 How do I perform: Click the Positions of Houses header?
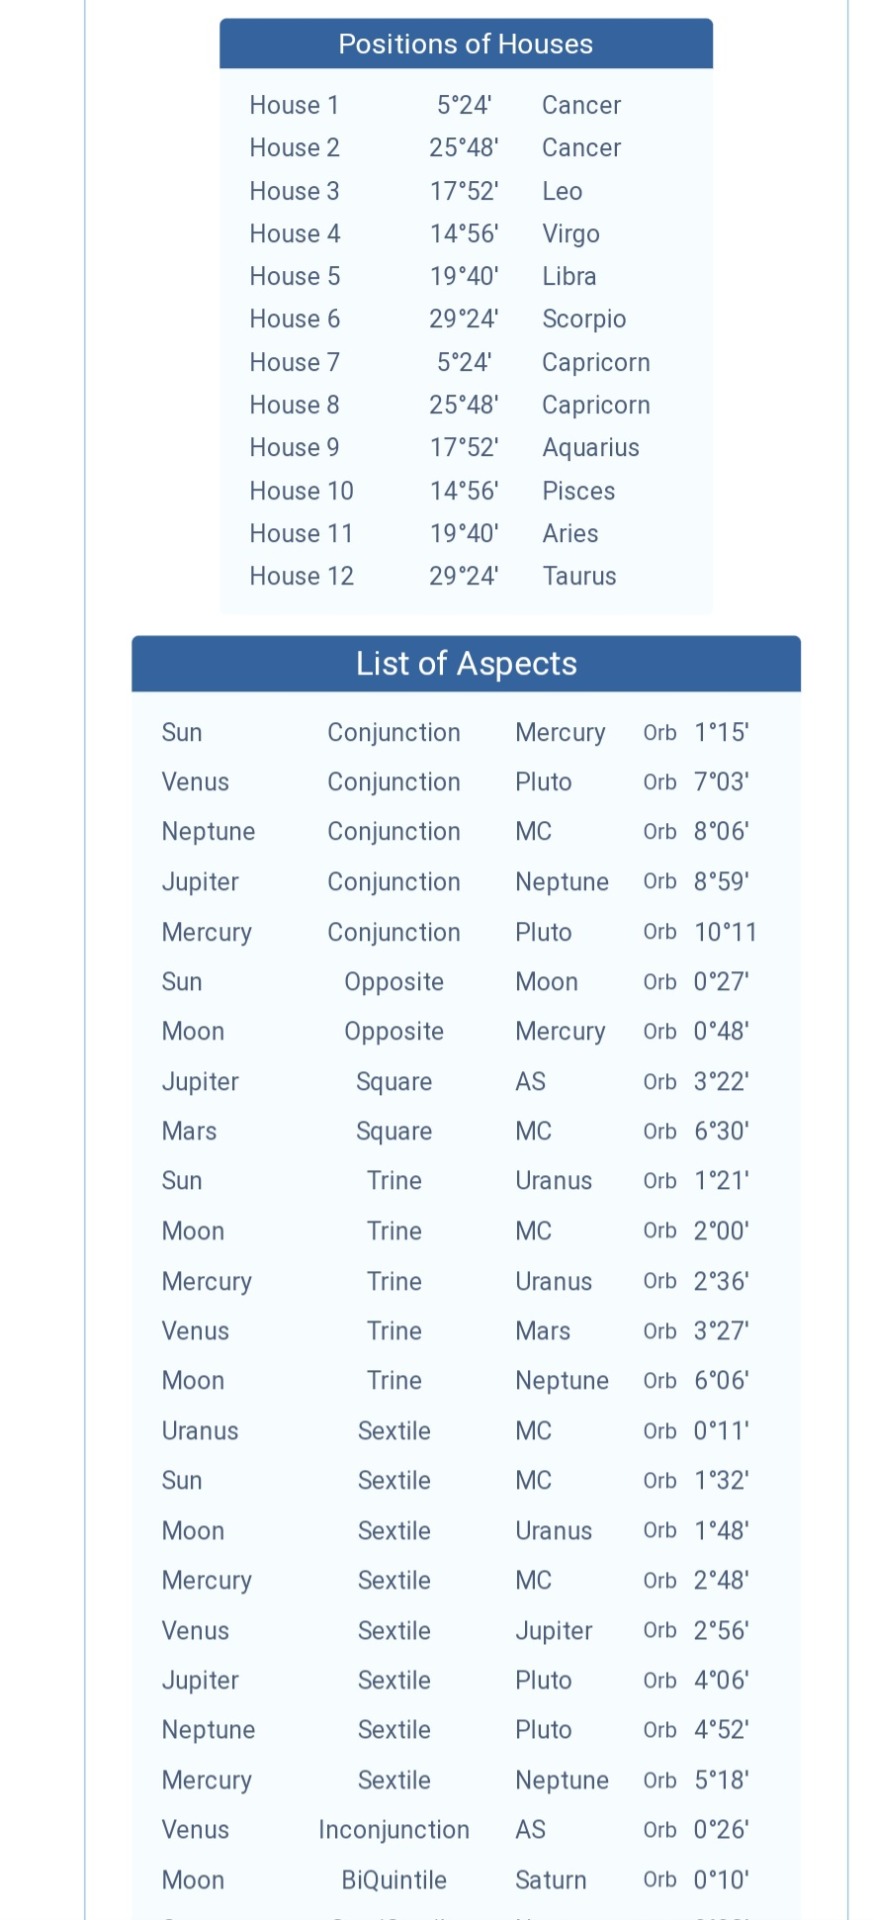coord(465,44)
